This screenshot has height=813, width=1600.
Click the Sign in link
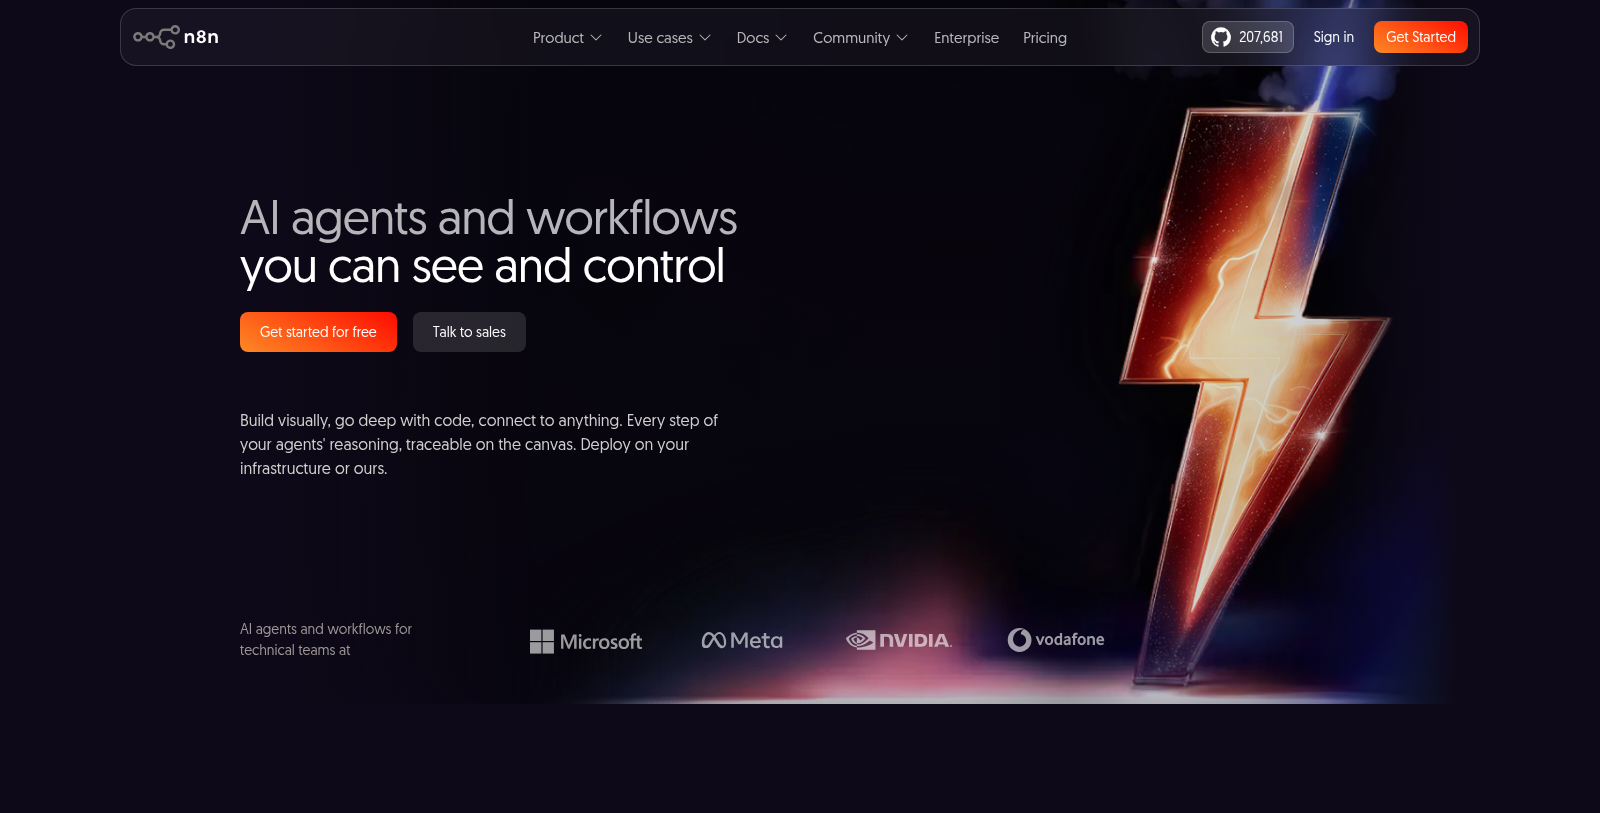pos(1333,37)
